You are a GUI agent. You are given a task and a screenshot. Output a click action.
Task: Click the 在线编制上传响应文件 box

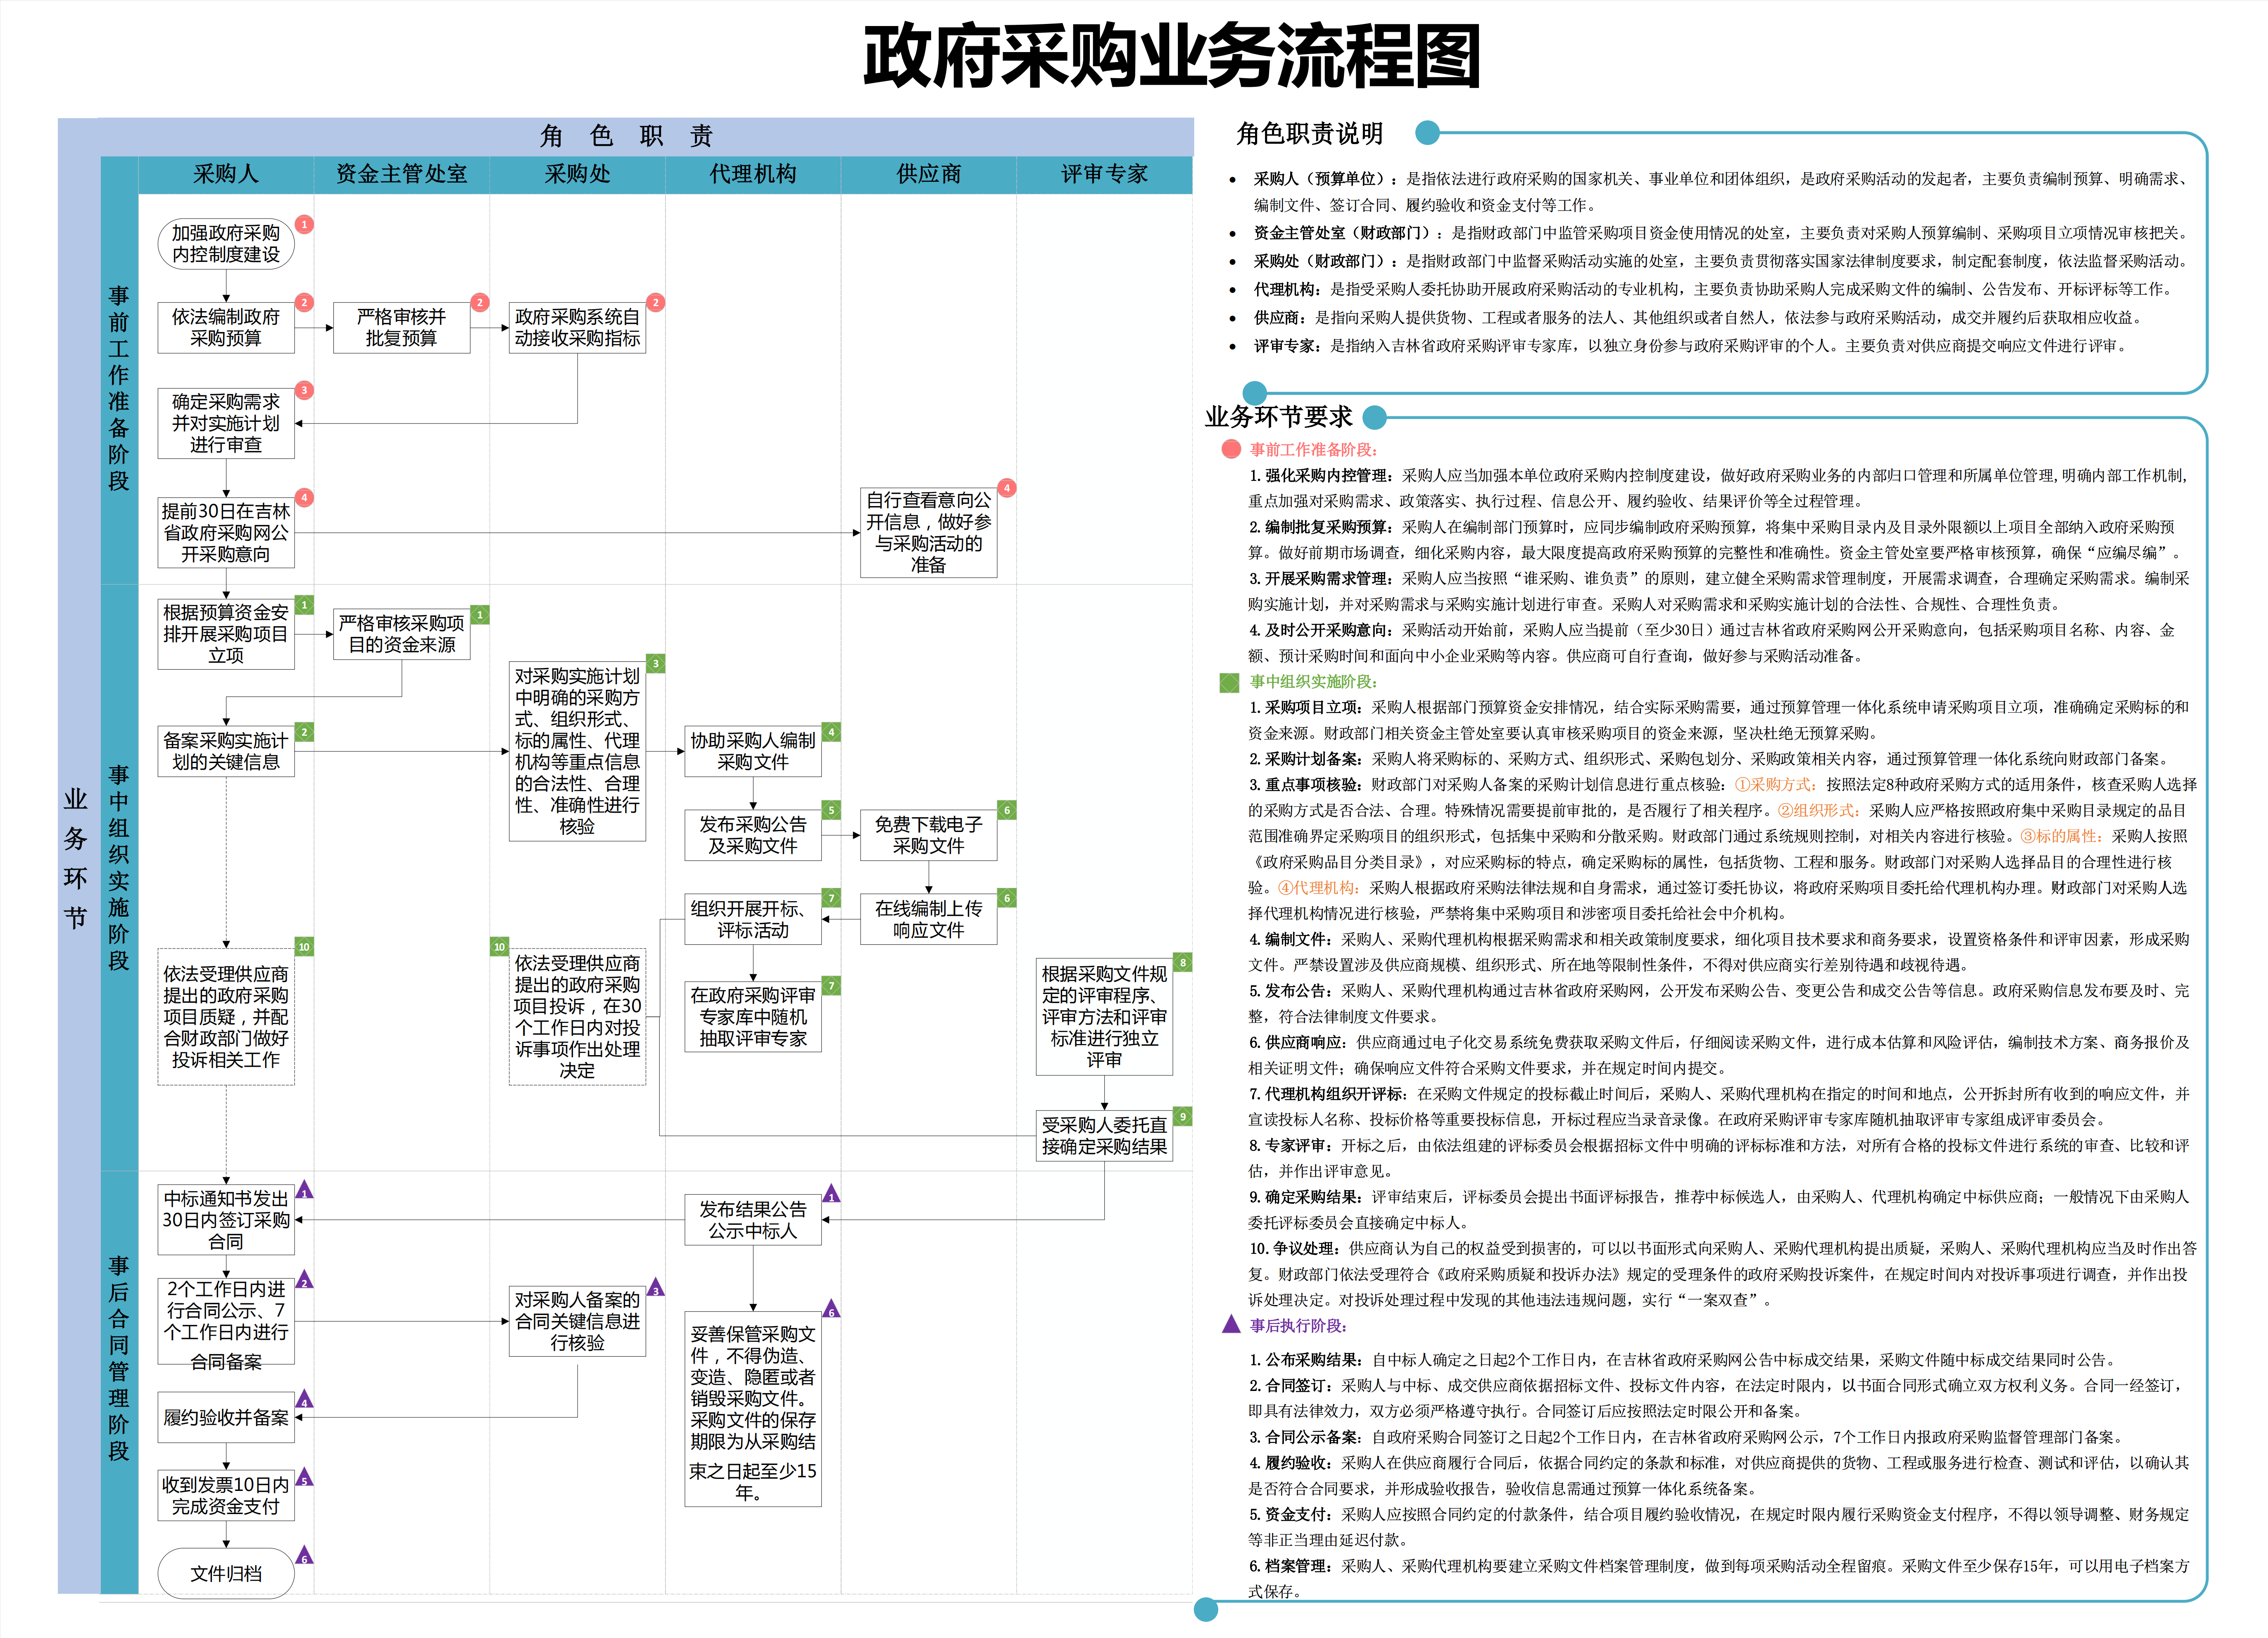(x=929, y=919)
